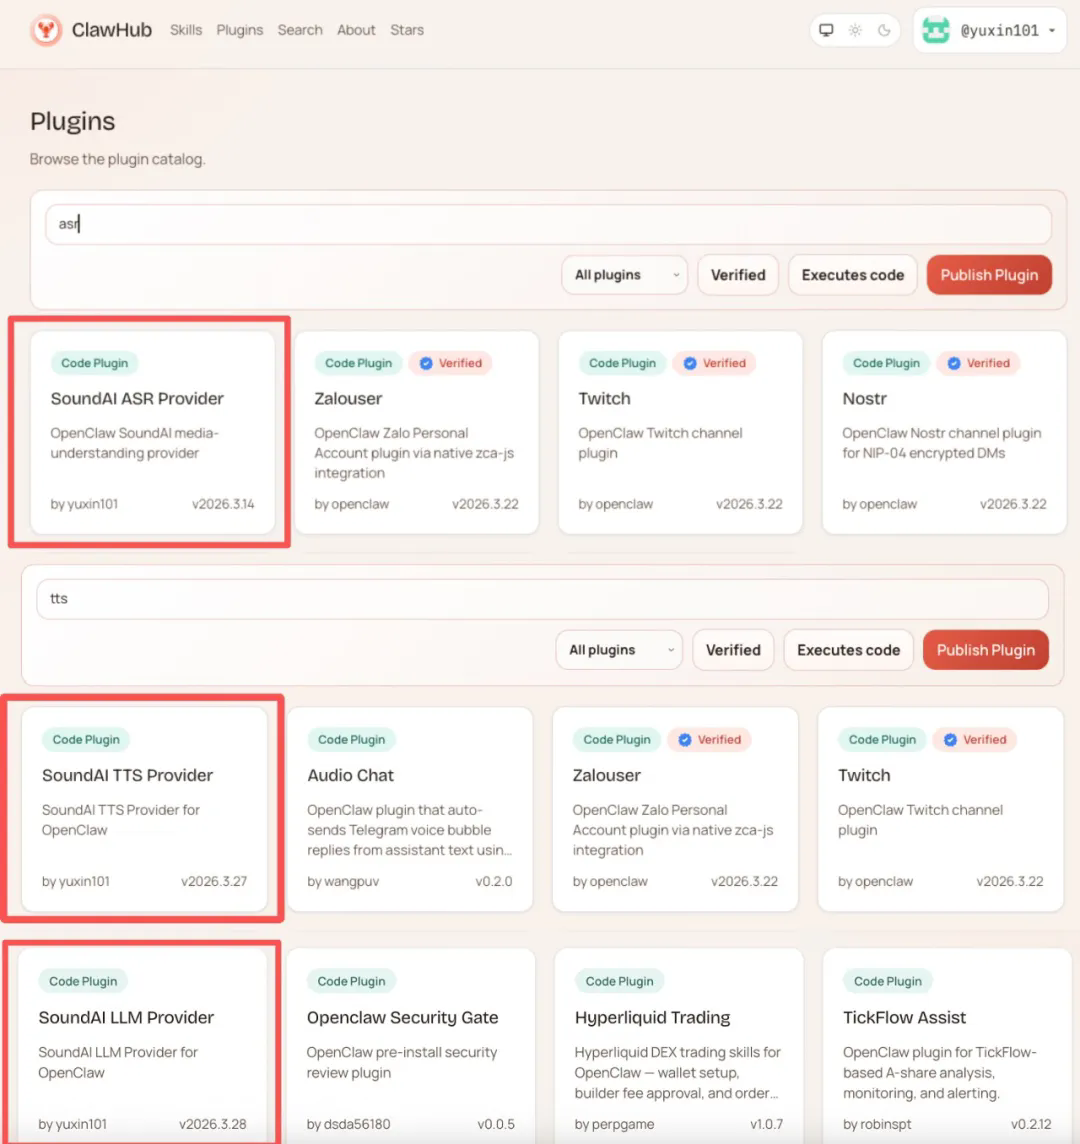
Task: Click the Verified badge on the Nostr card
Action: click(x=978, y=363)
